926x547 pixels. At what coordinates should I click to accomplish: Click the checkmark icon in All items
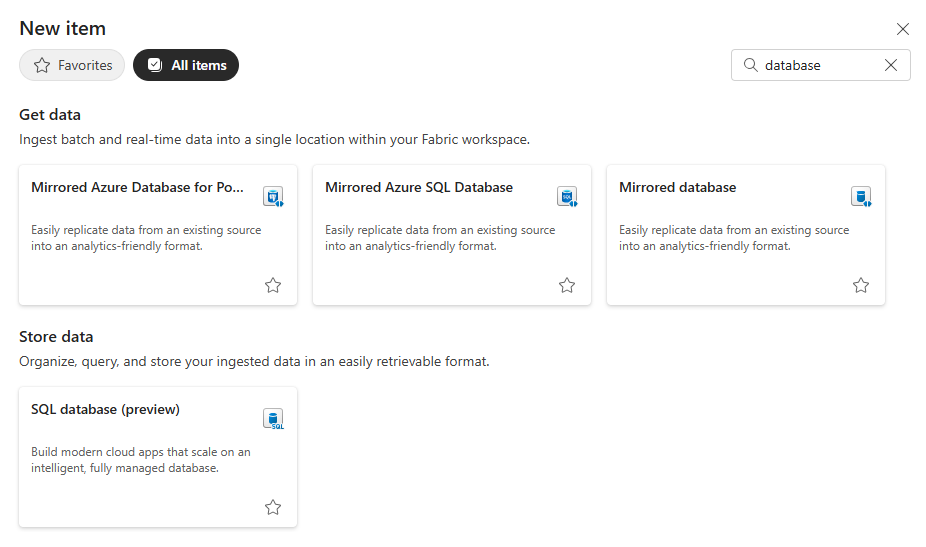pyautogui.click(x=155, y=65)
